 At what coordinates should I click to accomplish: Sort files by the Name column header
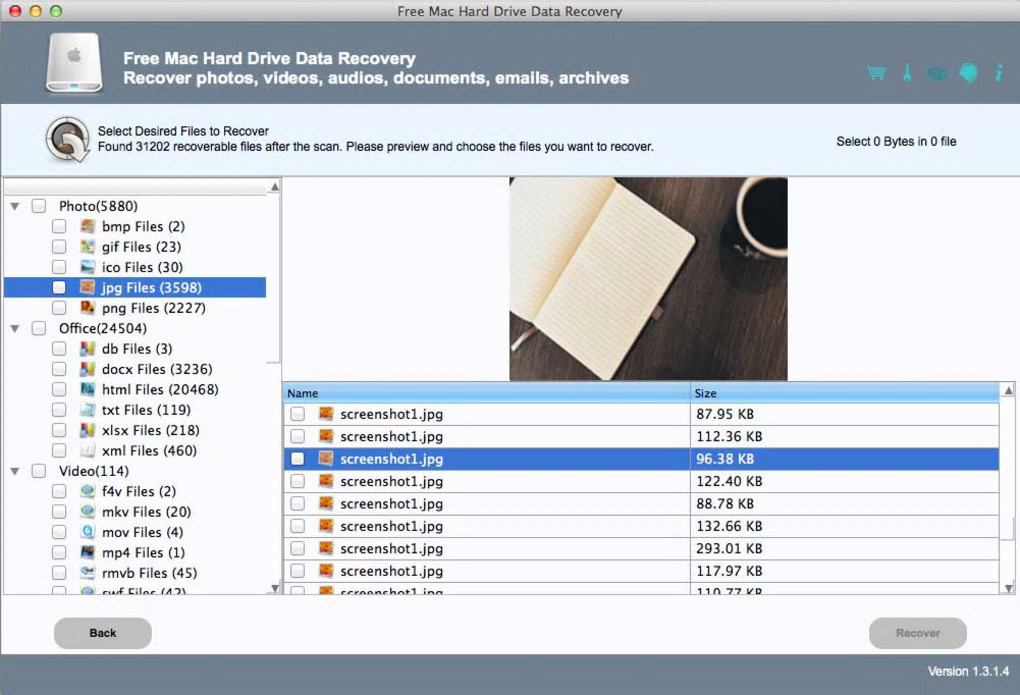tap(487, 393)
